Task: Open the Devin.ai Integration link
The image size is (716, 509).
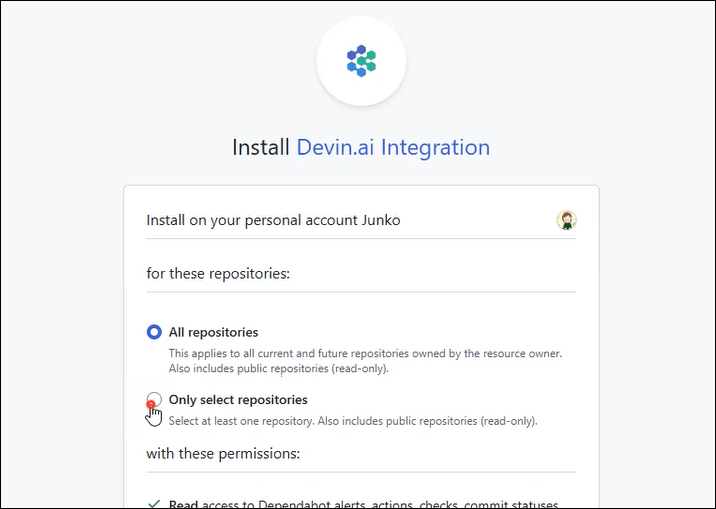Action: point(393,147)
